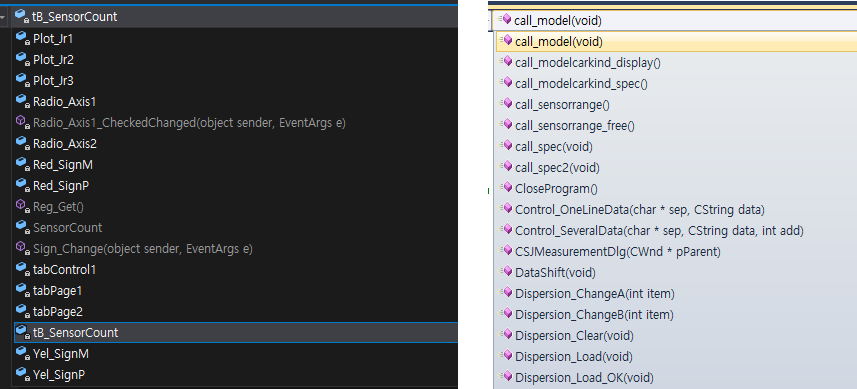Open Control_SeveralData function entry
Viewport: 857px width, 389px height.
(x=660, y=231)
